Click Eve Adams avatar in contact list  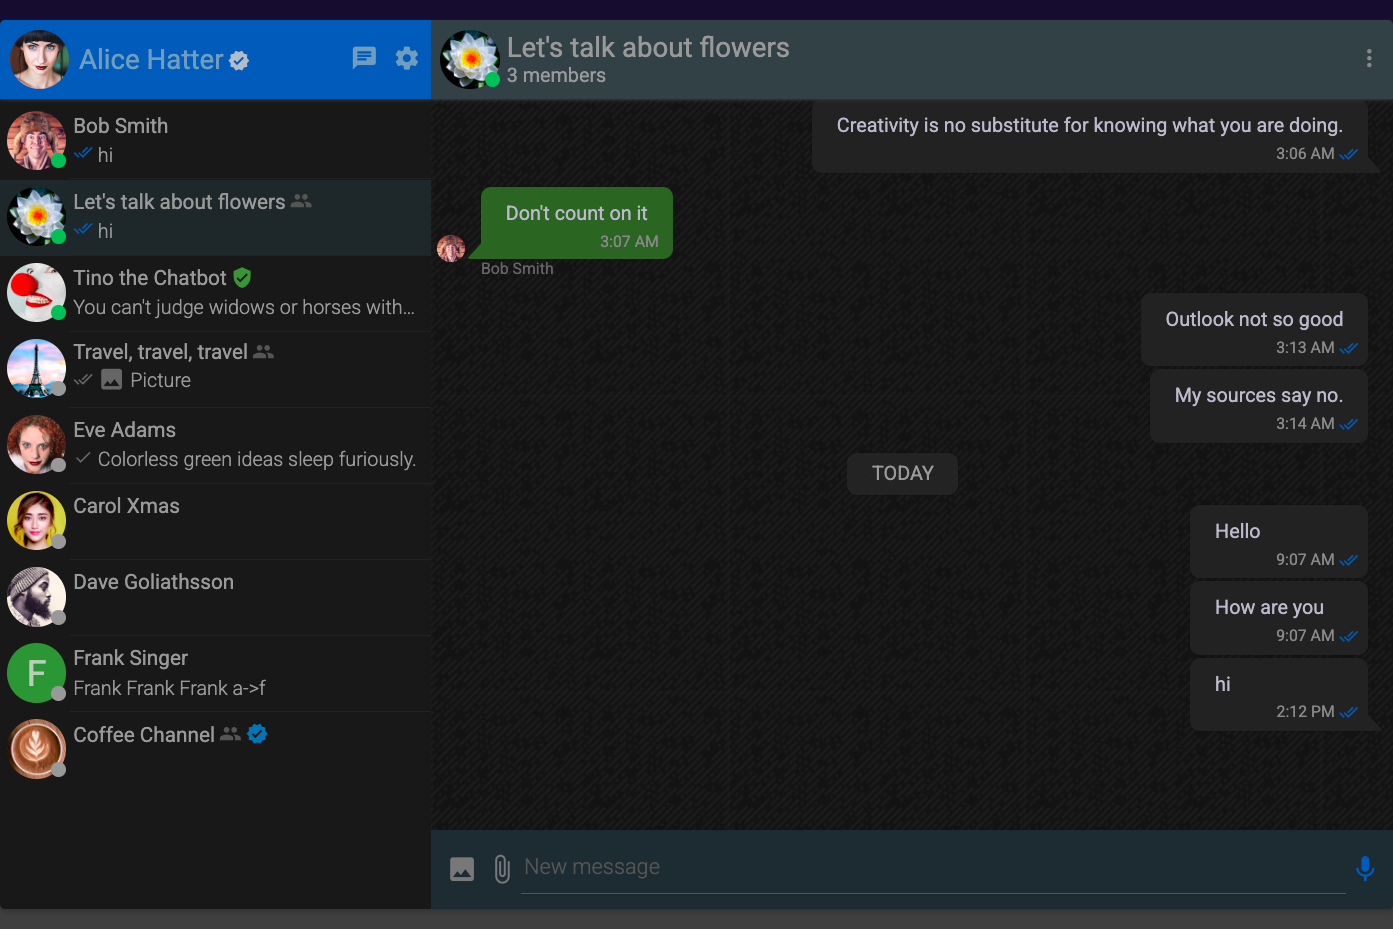click(36, 445)
